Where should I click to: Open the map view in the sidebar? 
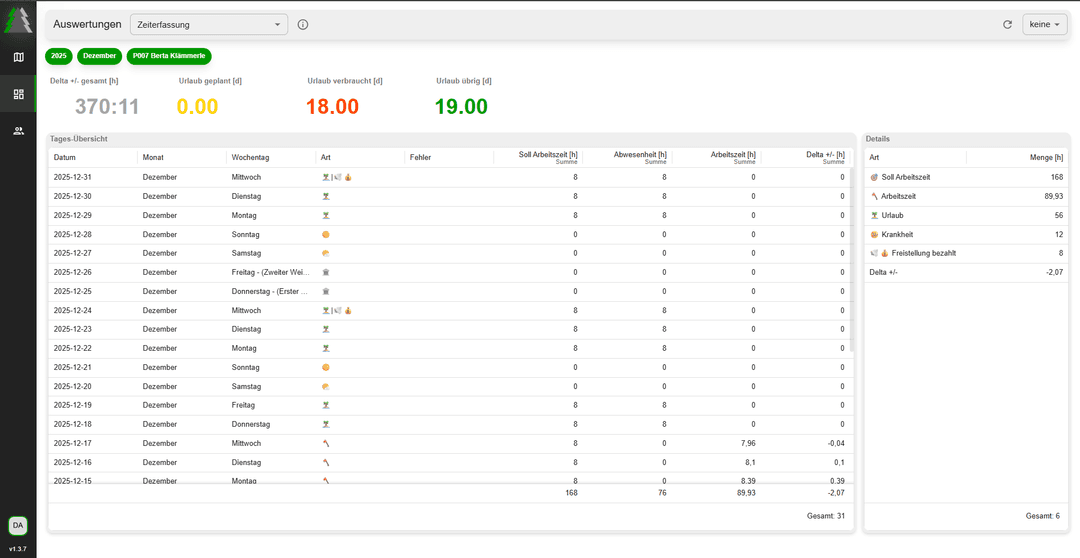pyautogui.click(x=18, y=57)
